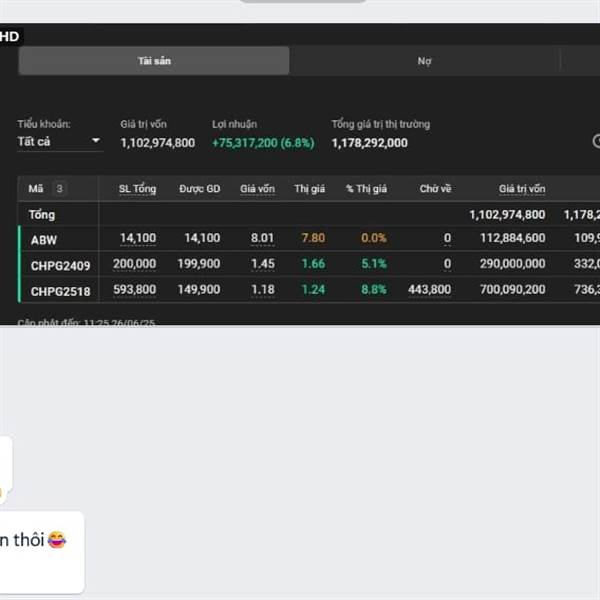The height and width of the screenshot is (600, 600).
Task: Sort by the Mã column header
Action: [x=36, y=189]
